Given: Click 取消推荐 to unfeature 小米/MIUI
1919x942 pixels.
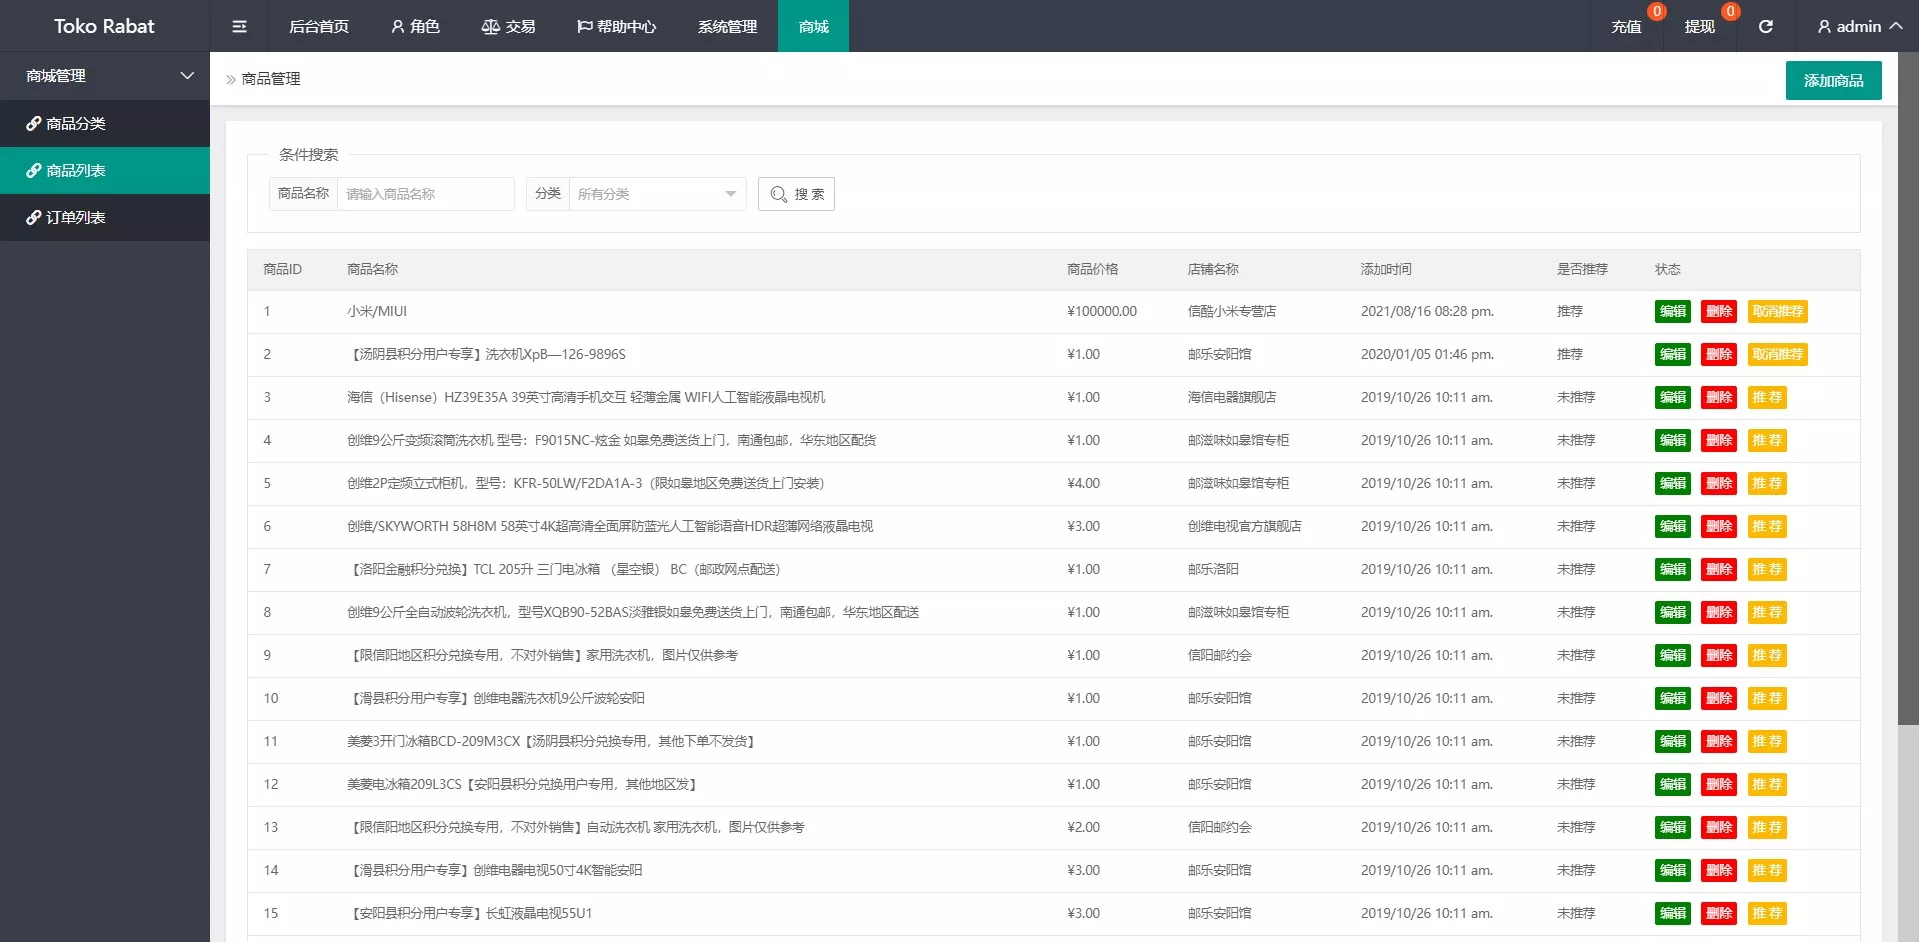Looking at the screenshot, I should tap(1777, 311).
